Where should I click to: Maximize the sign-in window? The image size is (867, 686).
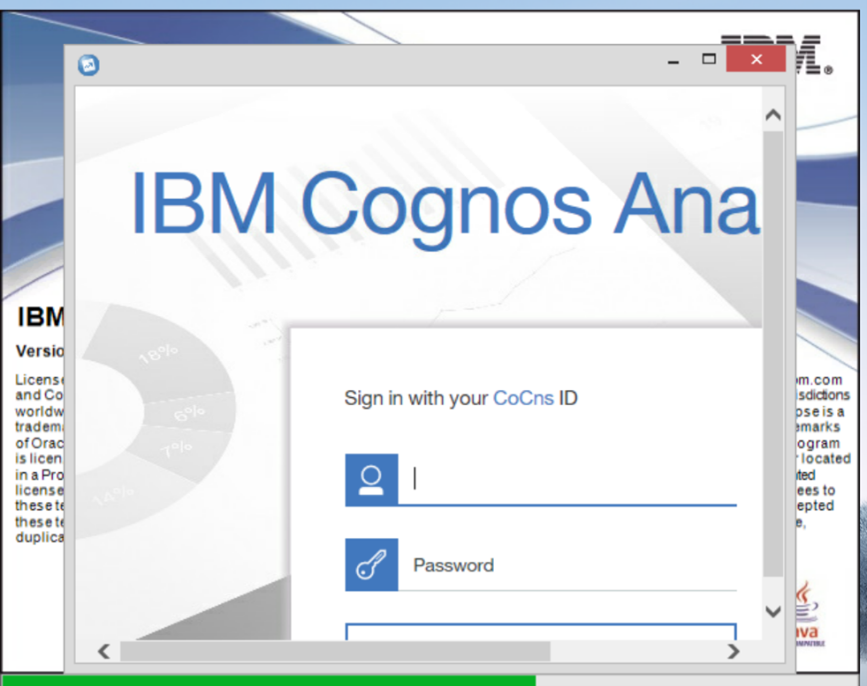709,59
